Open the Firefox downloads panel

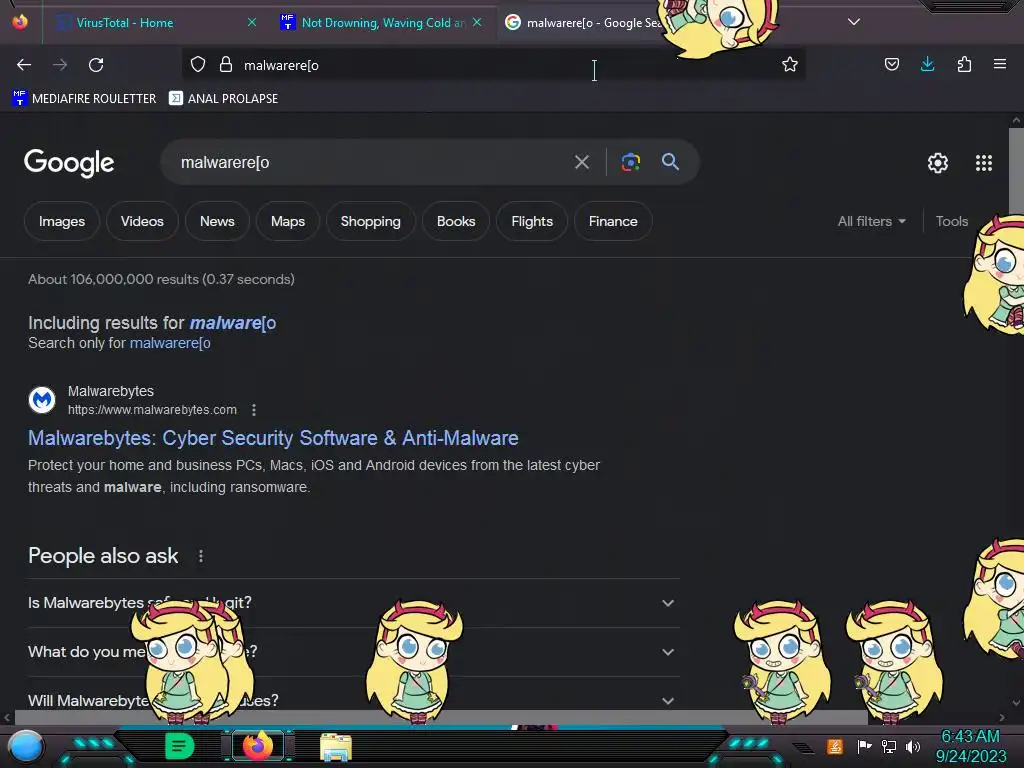(927, 65)
